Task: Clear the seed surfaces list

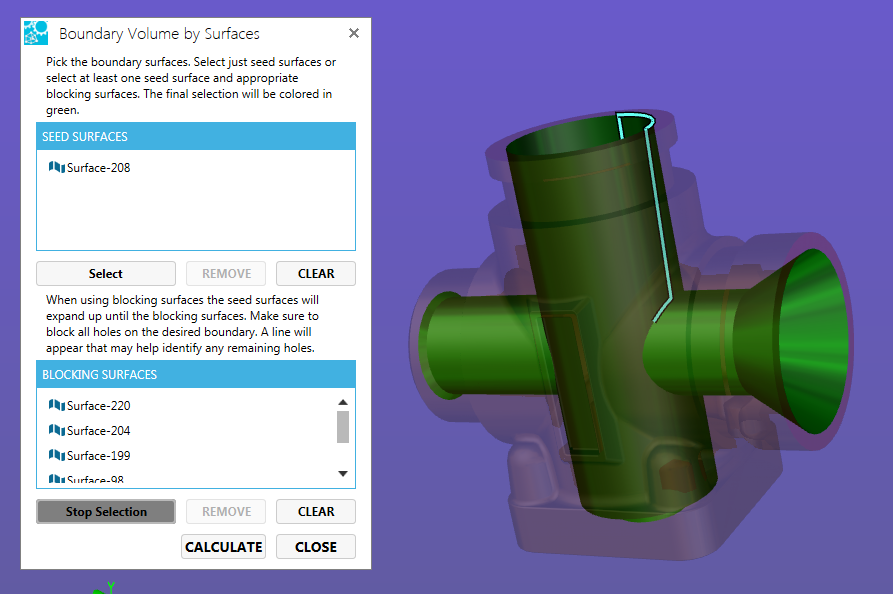Action: coord(315,273)
